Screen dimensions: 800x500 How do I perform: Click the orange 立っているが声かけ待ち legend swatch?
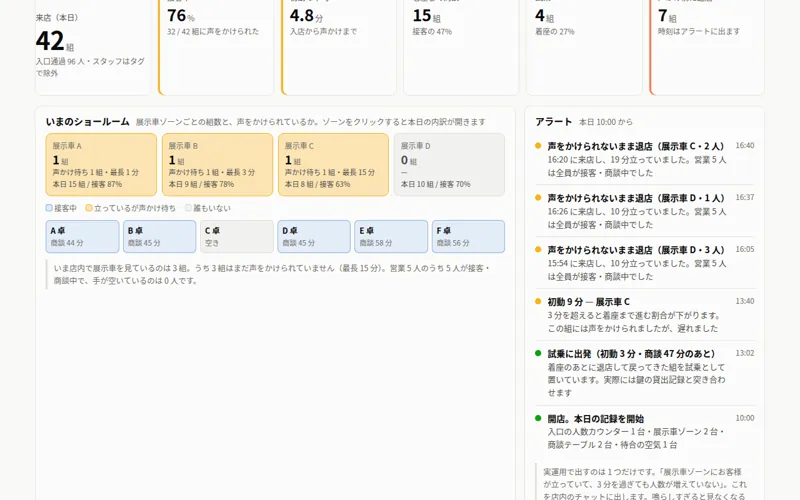point(89,208)
